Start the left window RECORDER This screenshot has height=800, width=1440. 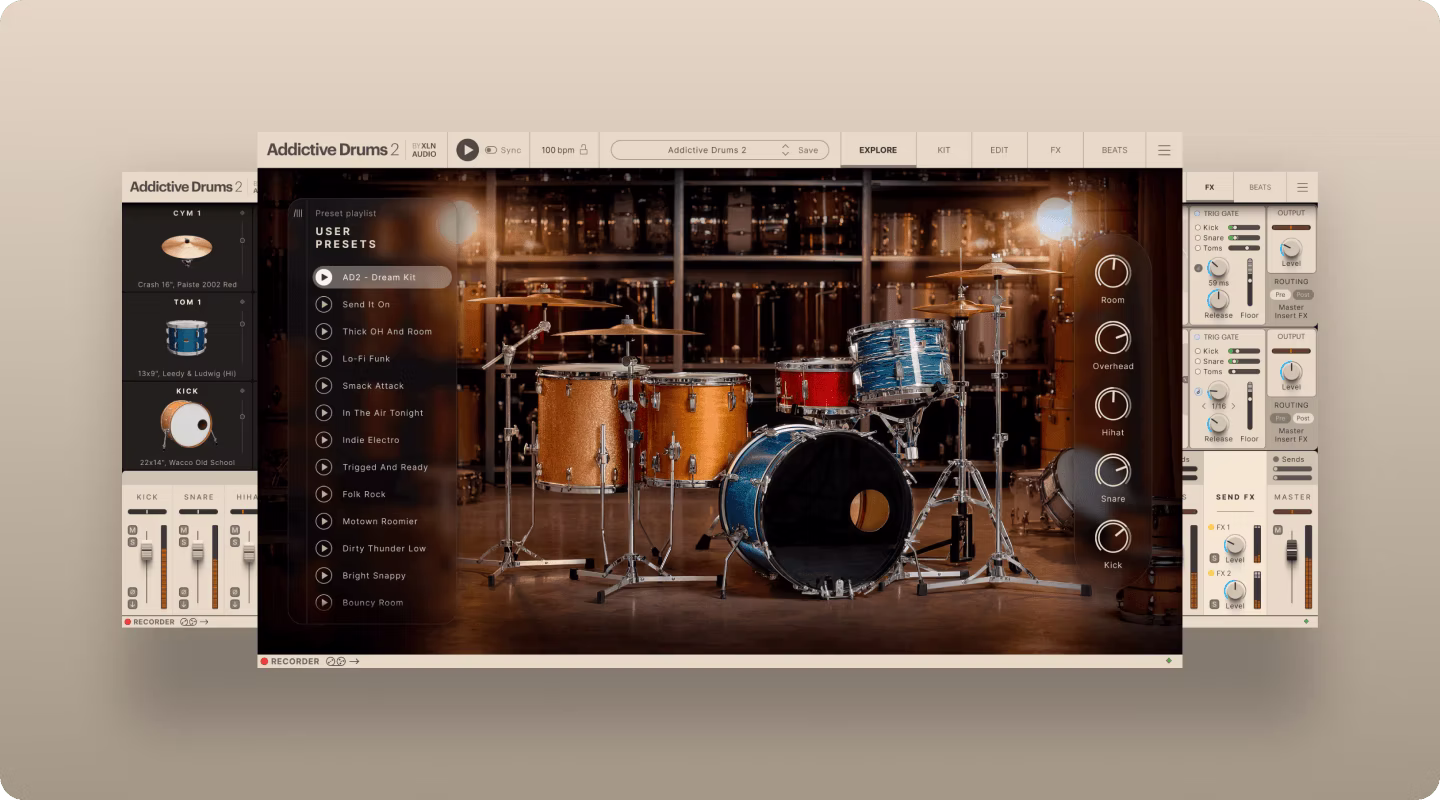click(x=128, y=622)
